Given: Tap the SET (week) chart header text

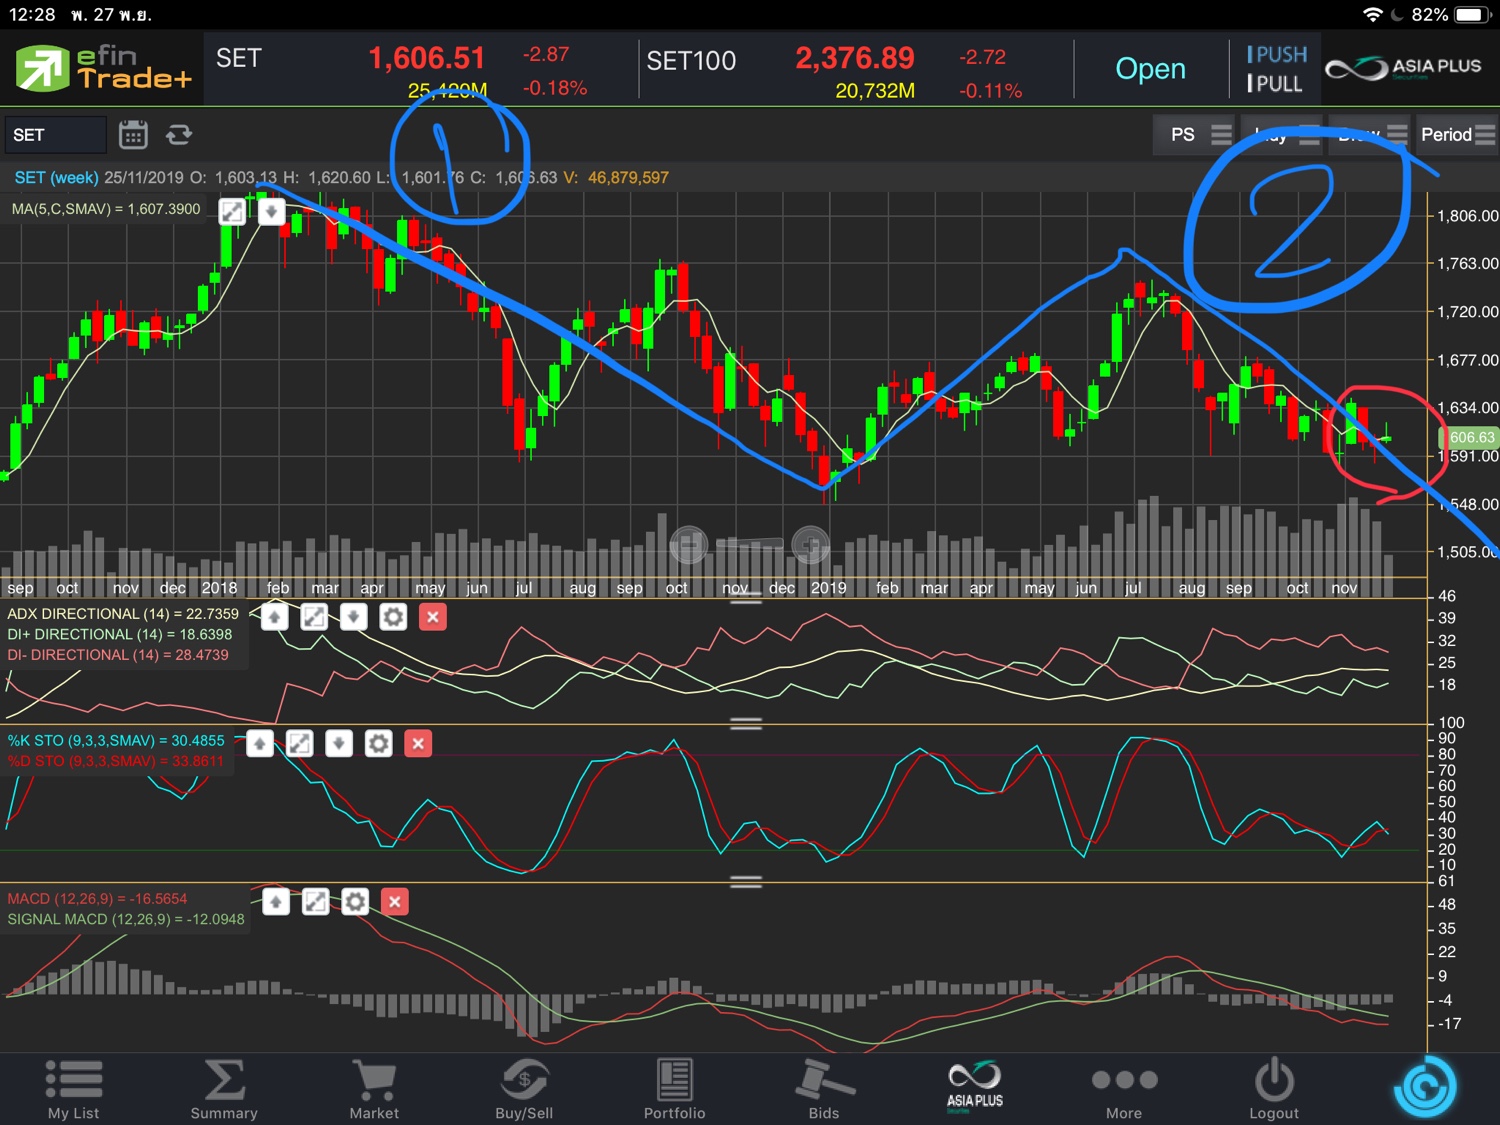Looking at the screenshot, I should (56, 178).
